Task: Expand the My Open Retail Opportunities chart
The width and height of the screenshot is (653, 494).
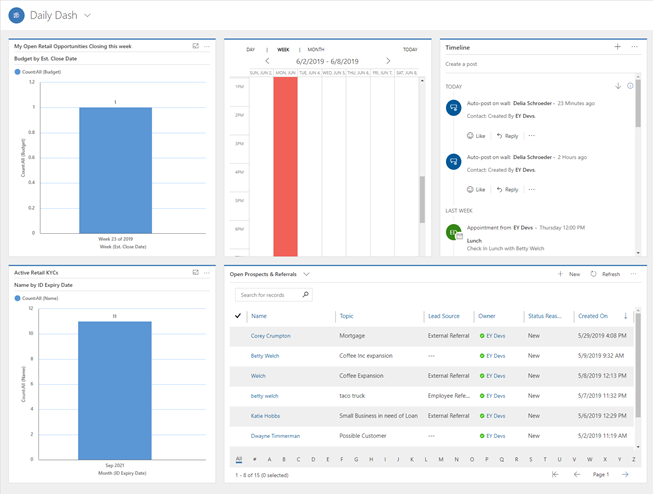Action: click(x=196, y=46)
